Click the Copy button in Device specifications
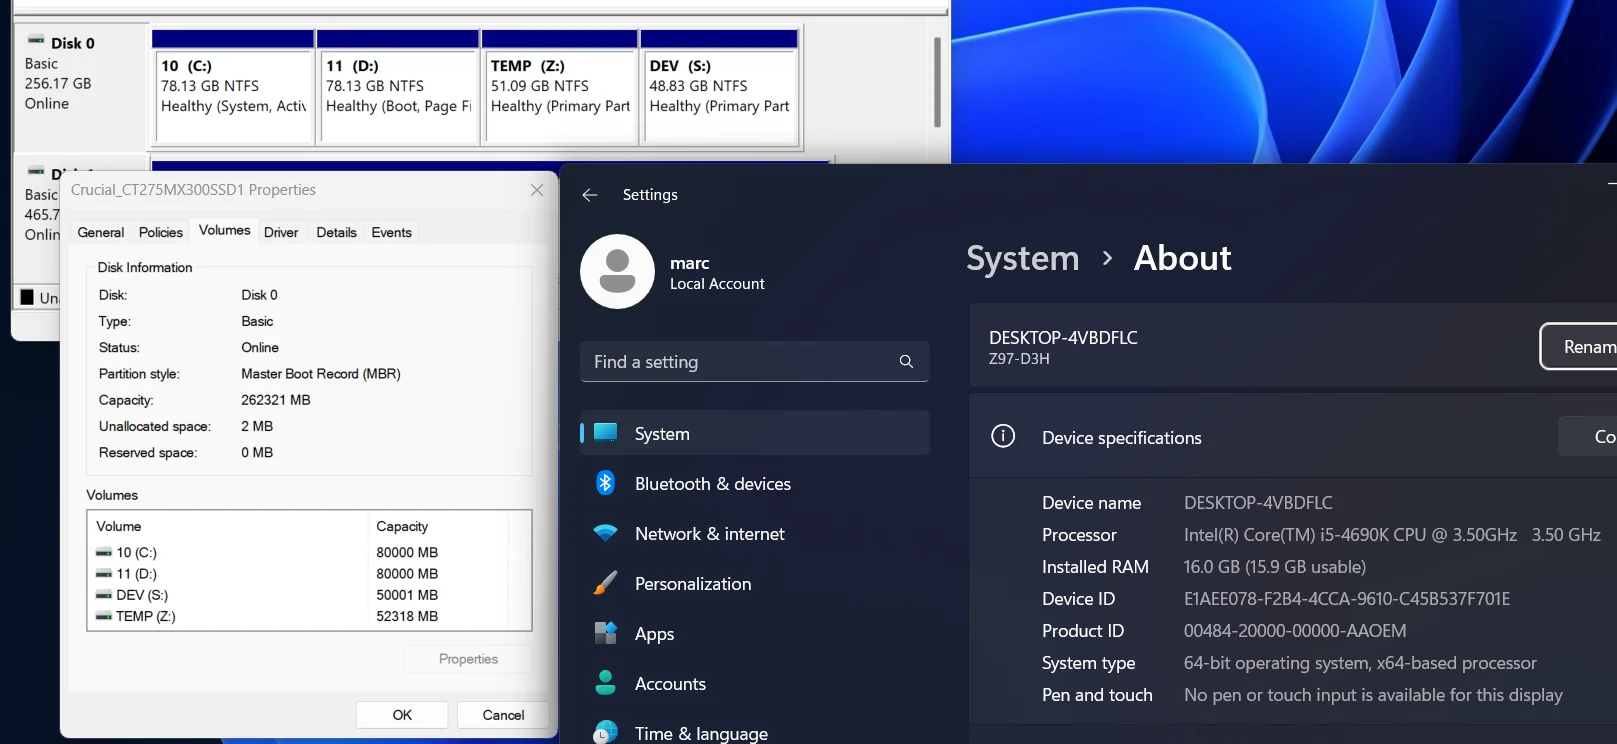The width and height of the screenshot is (1617, 744). coord(1590,436)
